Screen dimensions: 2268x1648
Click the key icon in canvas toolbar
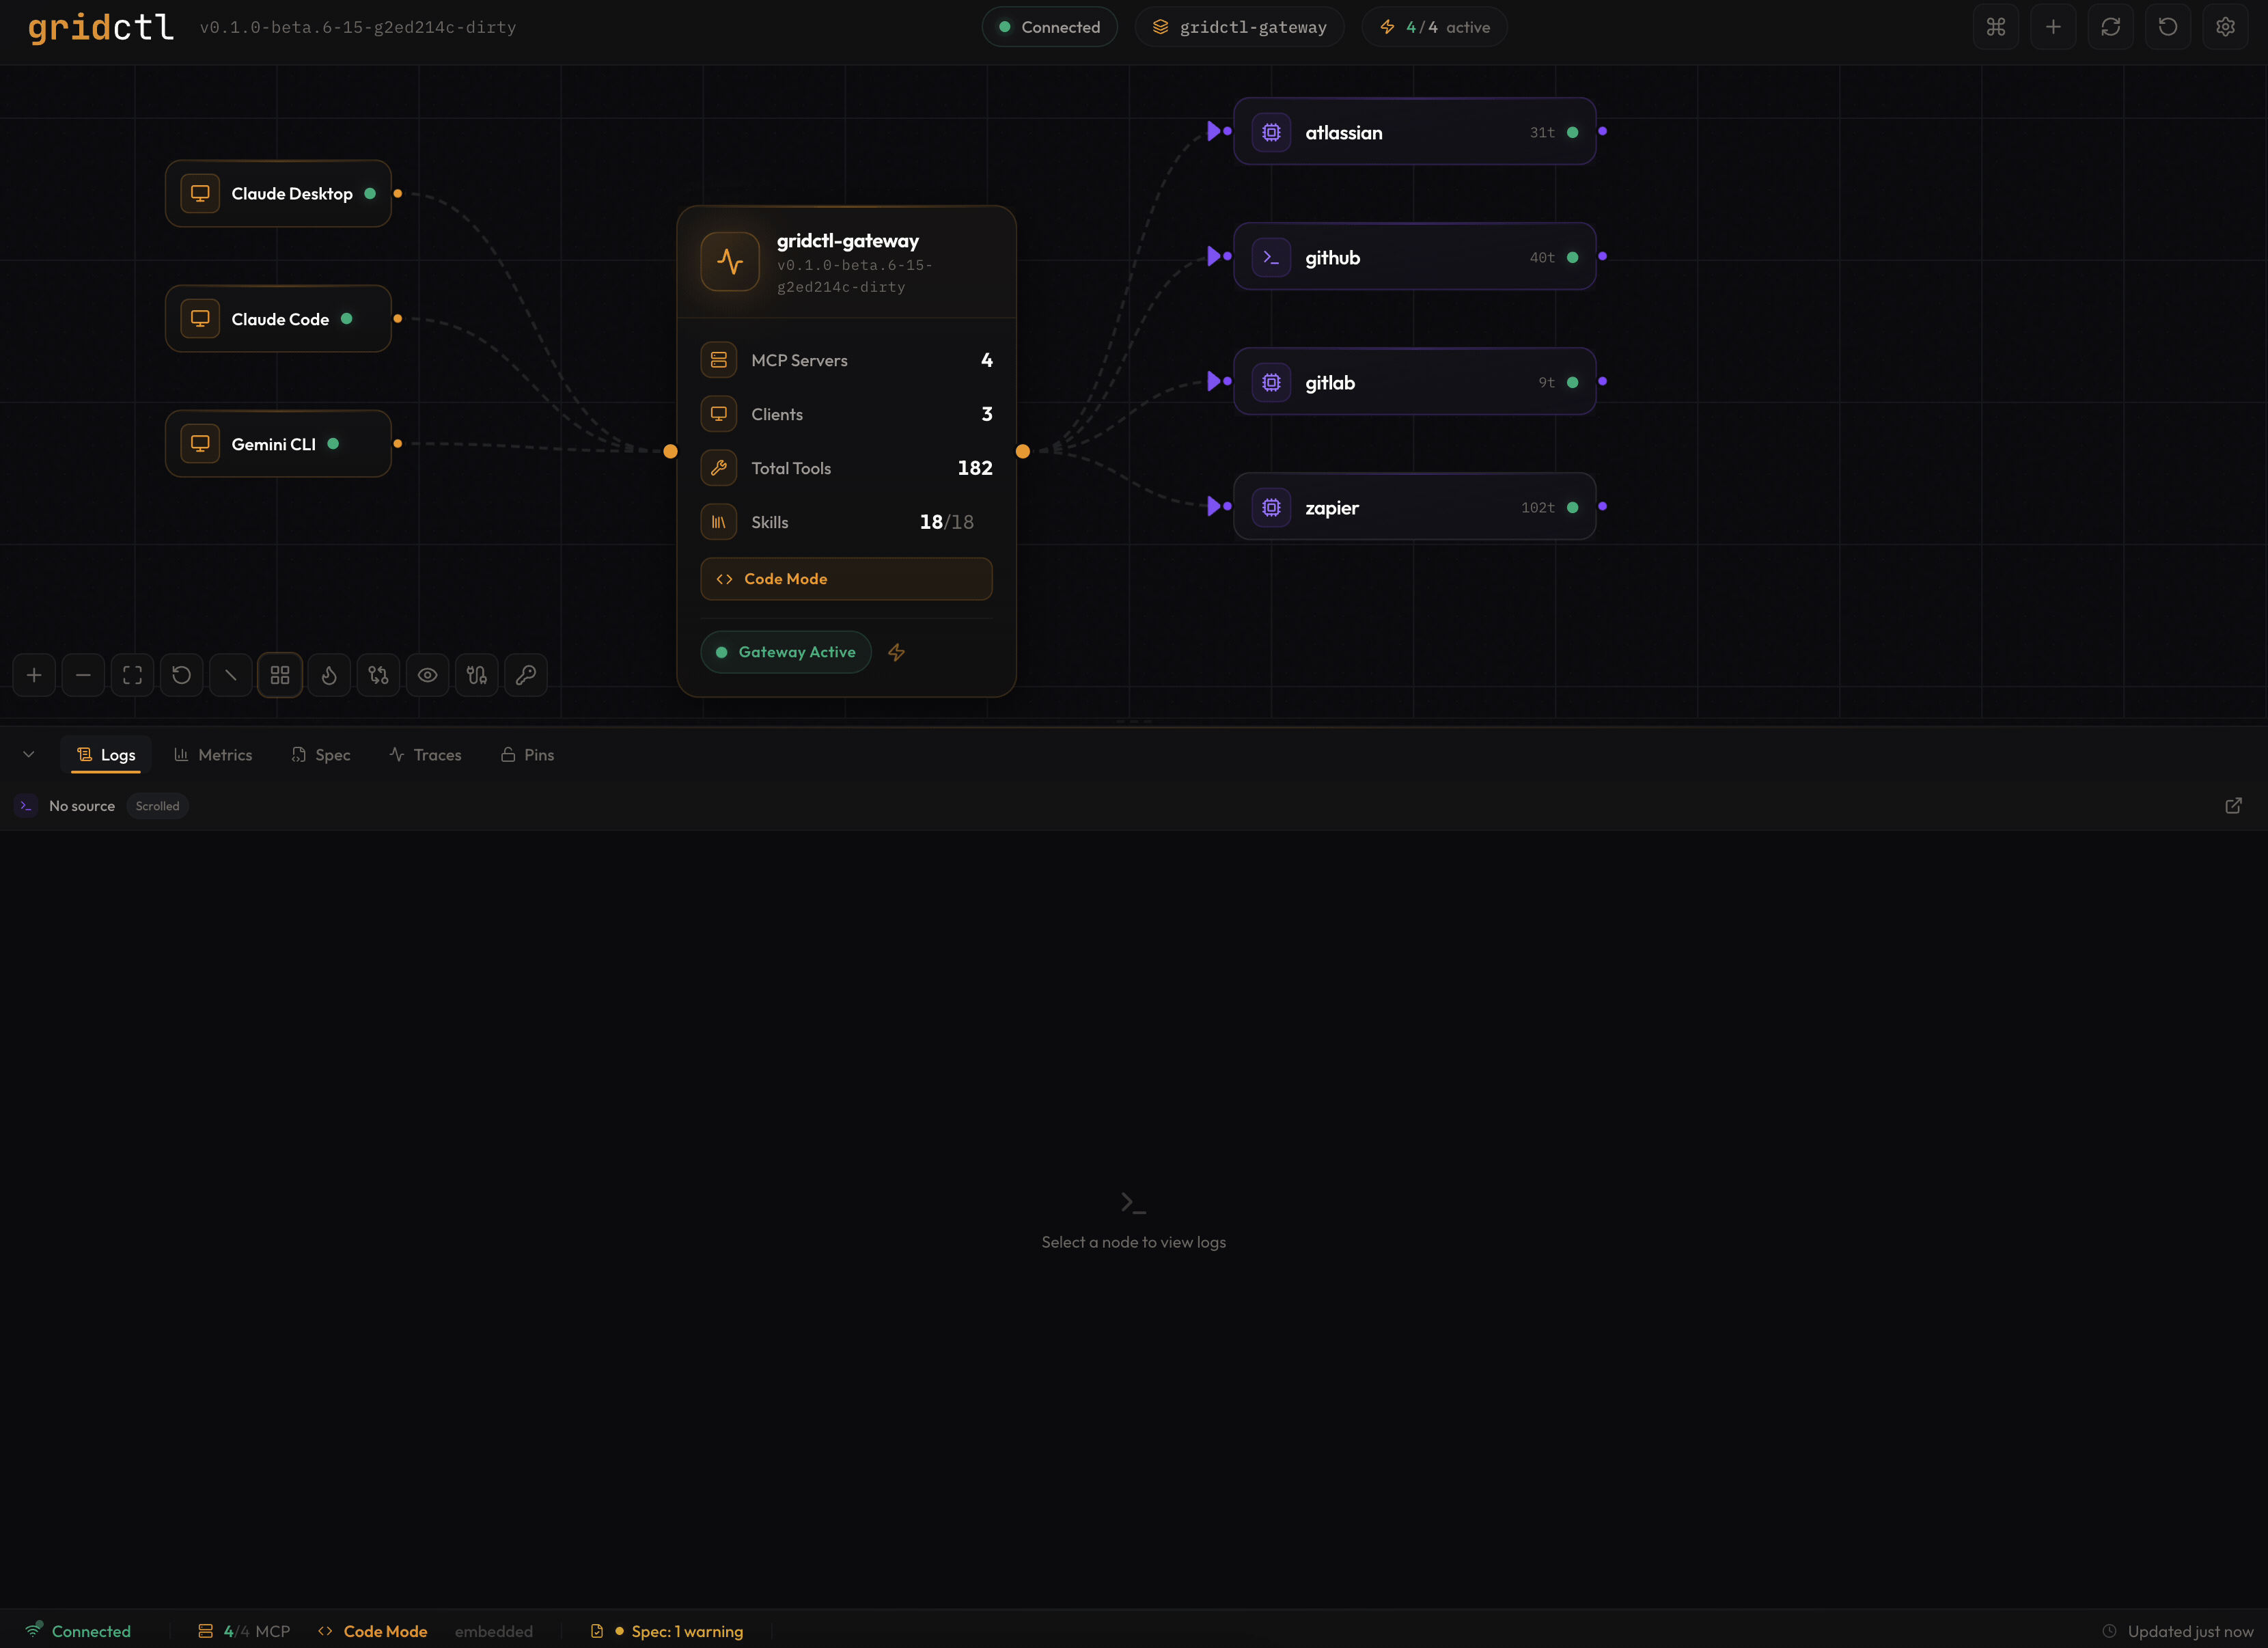[526, 675]
